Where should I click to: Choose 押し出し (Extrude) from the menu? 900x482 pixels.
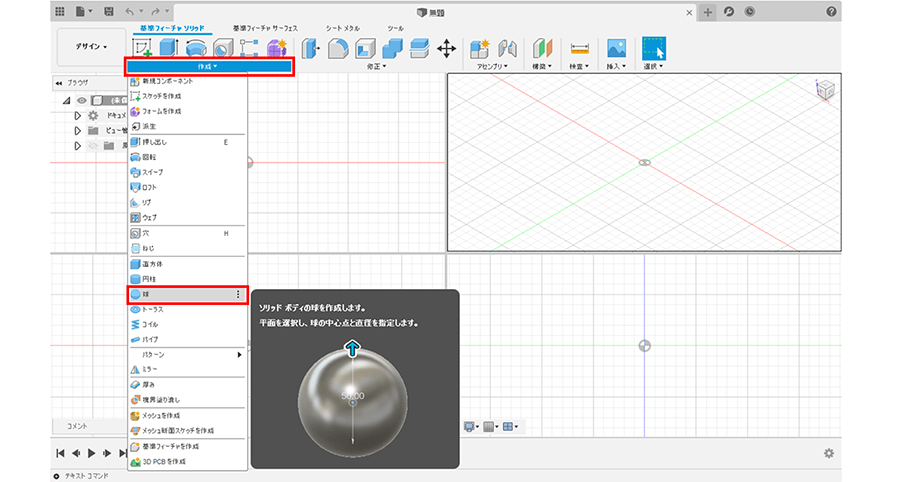pyautogui.click(x=155, y=142)
